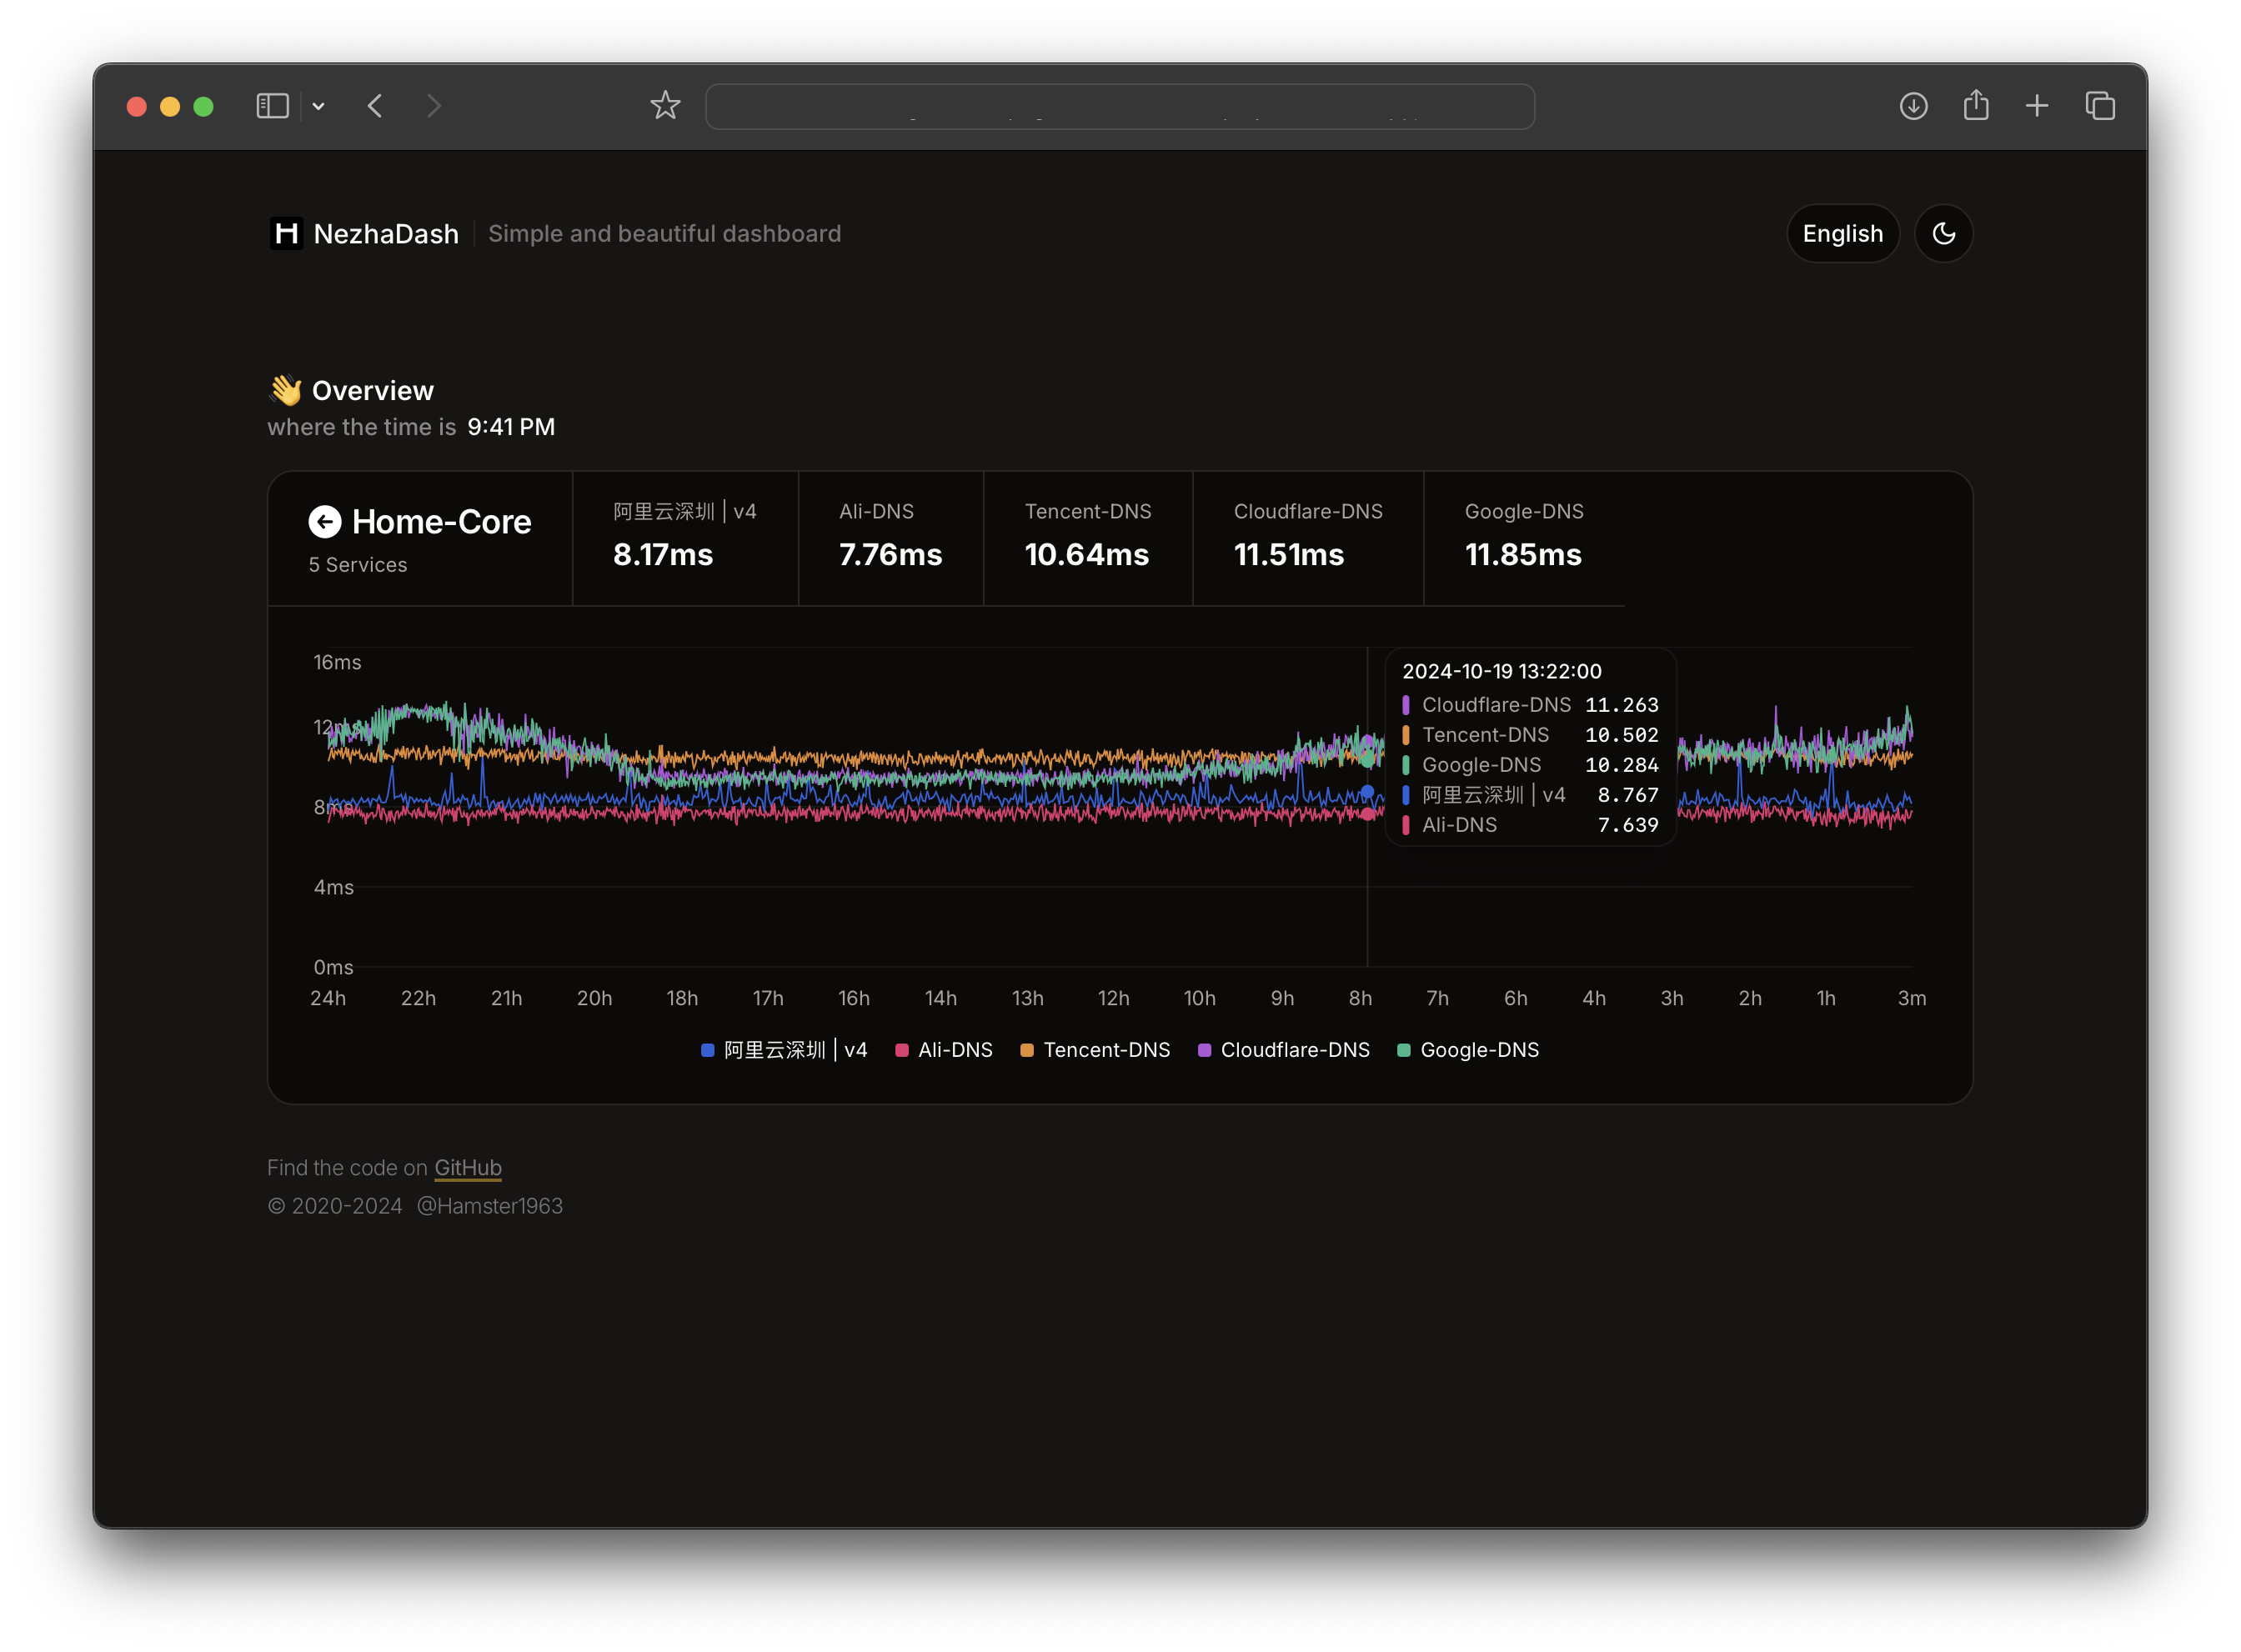Click the back arrow beside Home-Core
This screenshot has width=2241, height=1652.
point(324,521)
